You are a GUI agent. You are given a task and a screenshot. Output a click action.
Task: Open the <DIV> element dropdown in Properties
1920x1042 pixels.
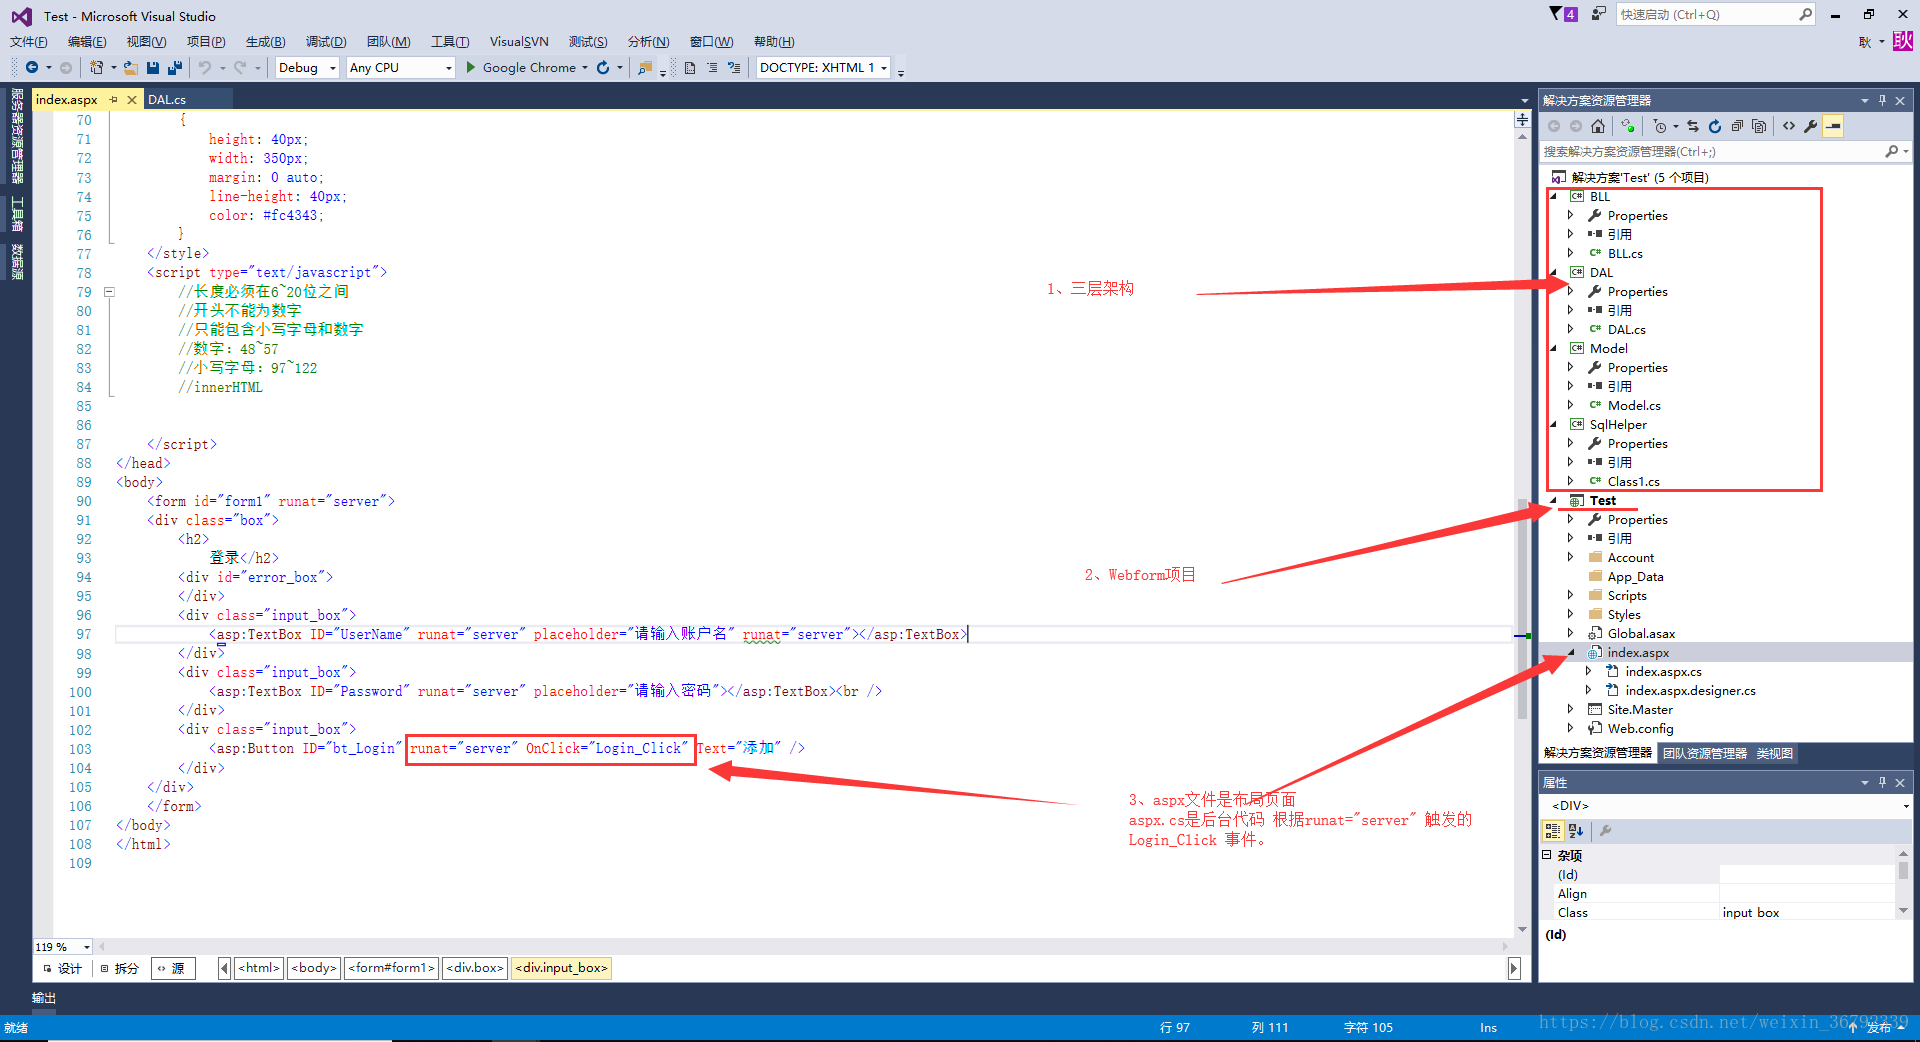(x=1905, y=806)
